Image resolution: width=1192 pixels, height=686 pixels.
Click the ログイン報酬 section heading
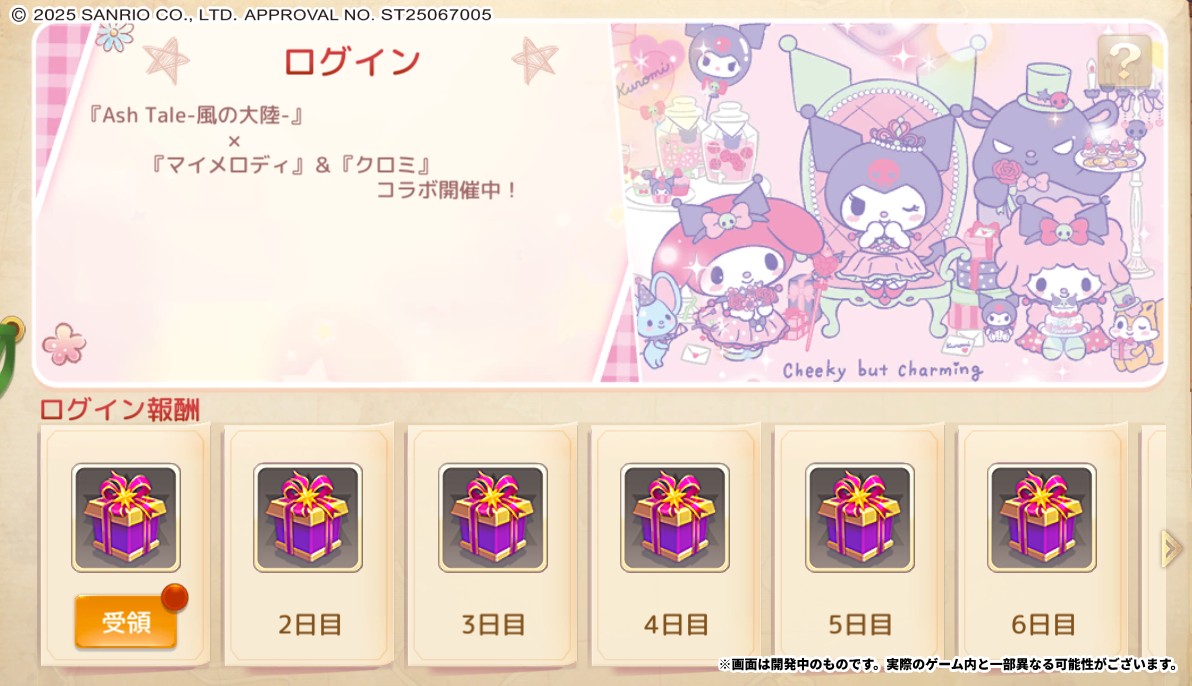click(119, 409)
